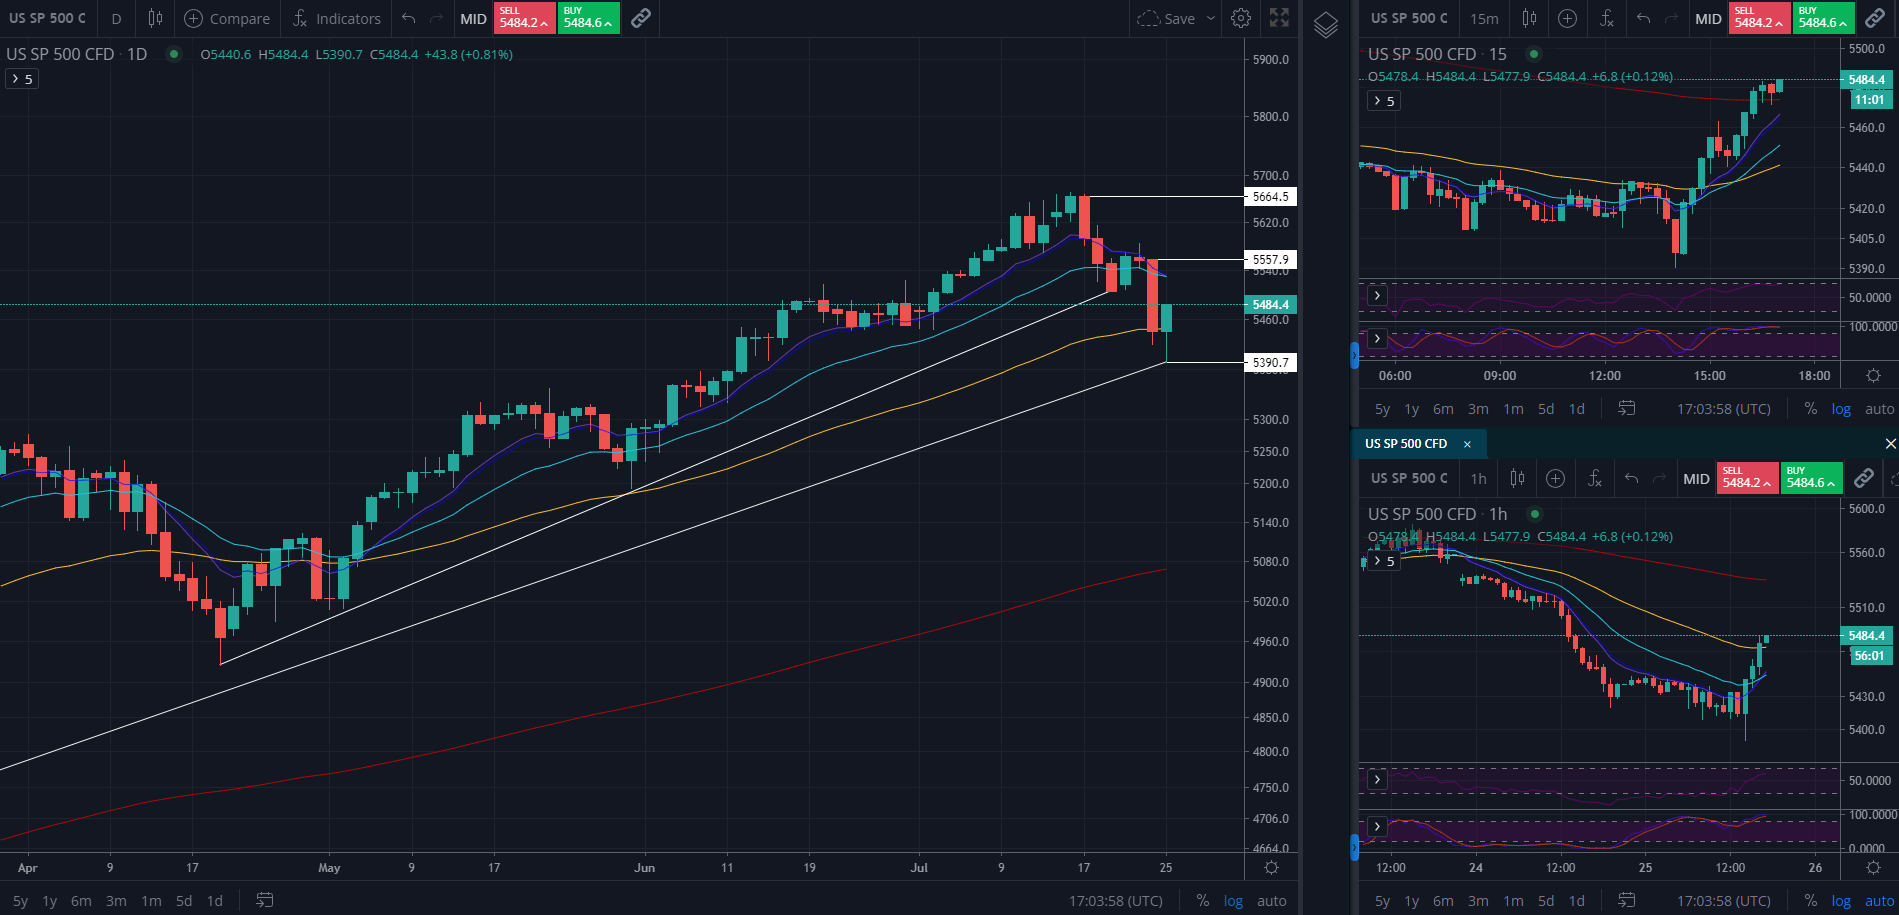Image resolution: width=1899 pixels, height=915 pixels.
Task: Select 6m range in main chart
Action: coord(81,900)
